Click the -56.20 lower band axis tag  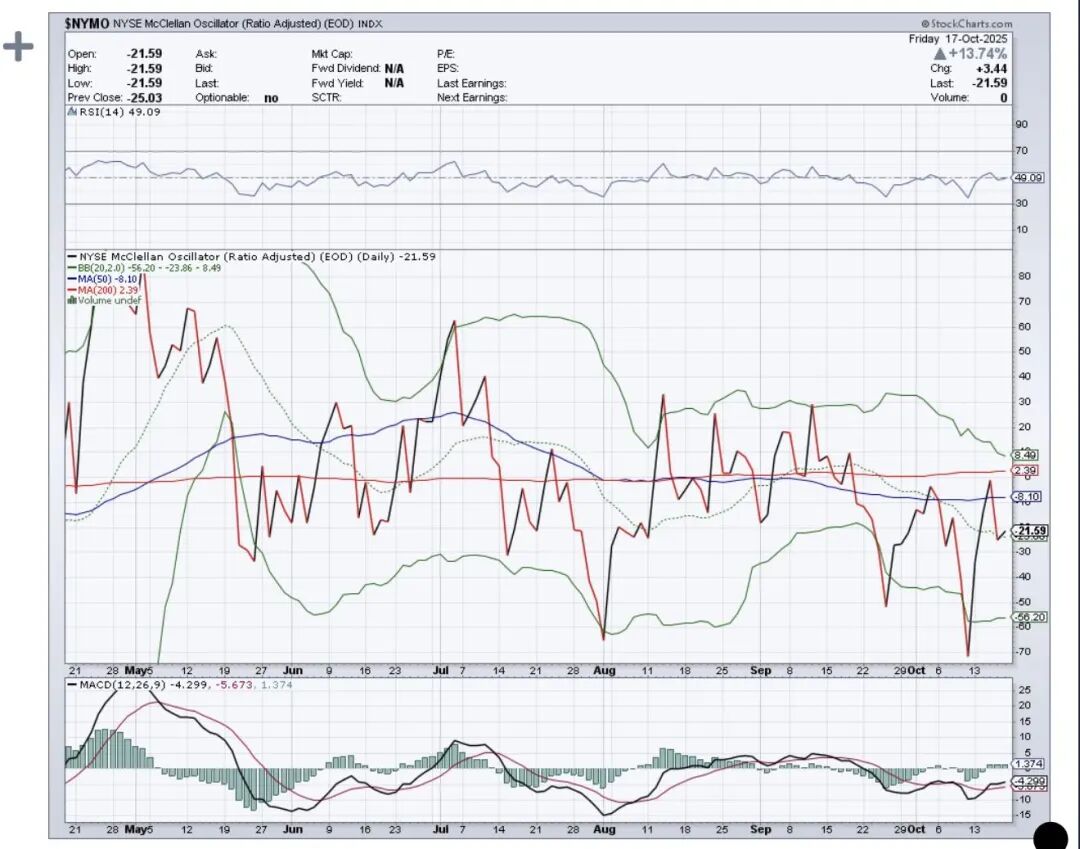tap(1030, 617)
